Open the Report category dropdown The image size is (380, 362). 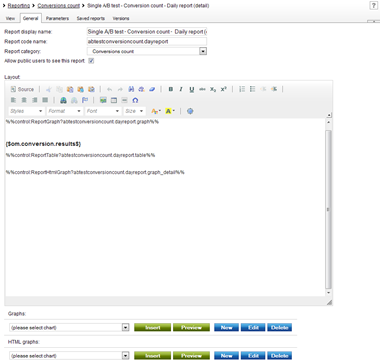(x=203, y=51)
